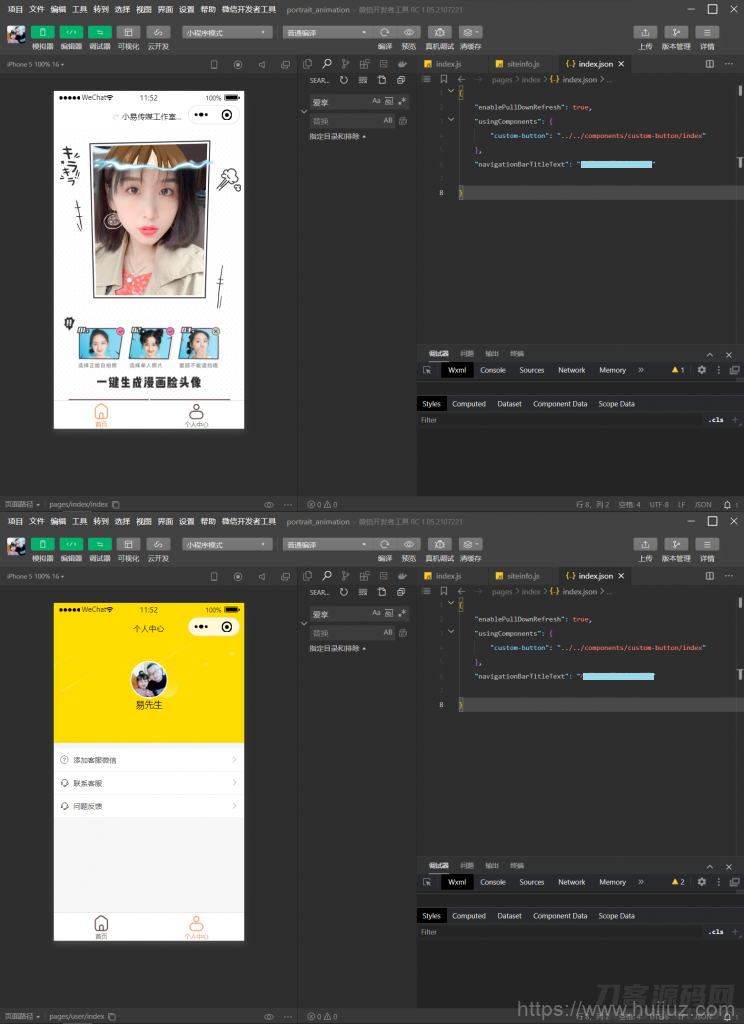The image size is (744, 1024).
Task: Toggle preserve case AB in upper replace box
Action: (x=388, y=120)
